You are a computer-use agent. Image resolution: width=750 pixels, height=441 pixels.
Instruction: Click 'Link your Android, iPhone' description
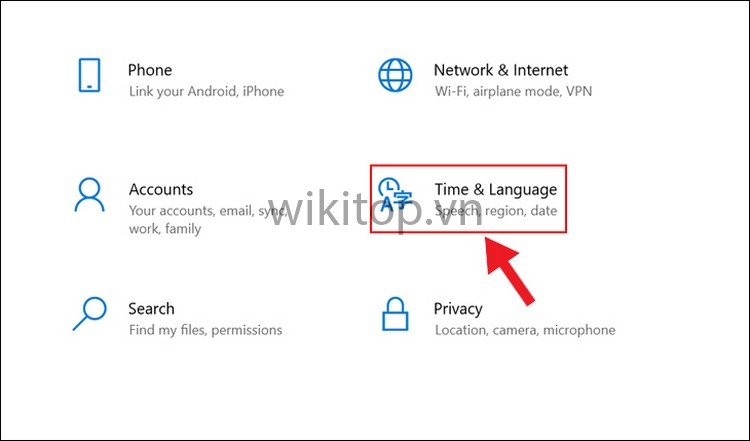coord(207,91)
